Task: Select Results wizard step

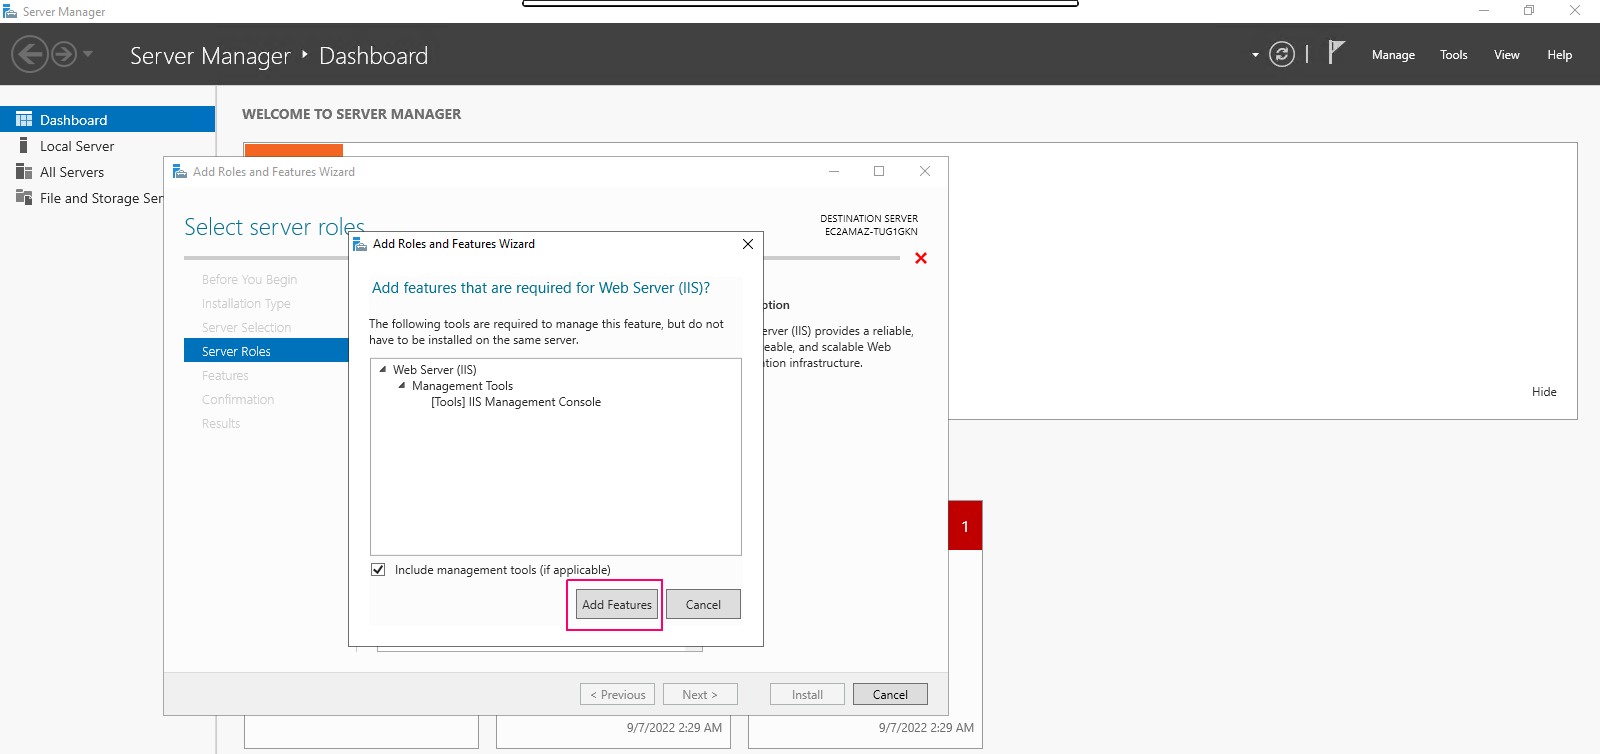Action: click(221, 424)
